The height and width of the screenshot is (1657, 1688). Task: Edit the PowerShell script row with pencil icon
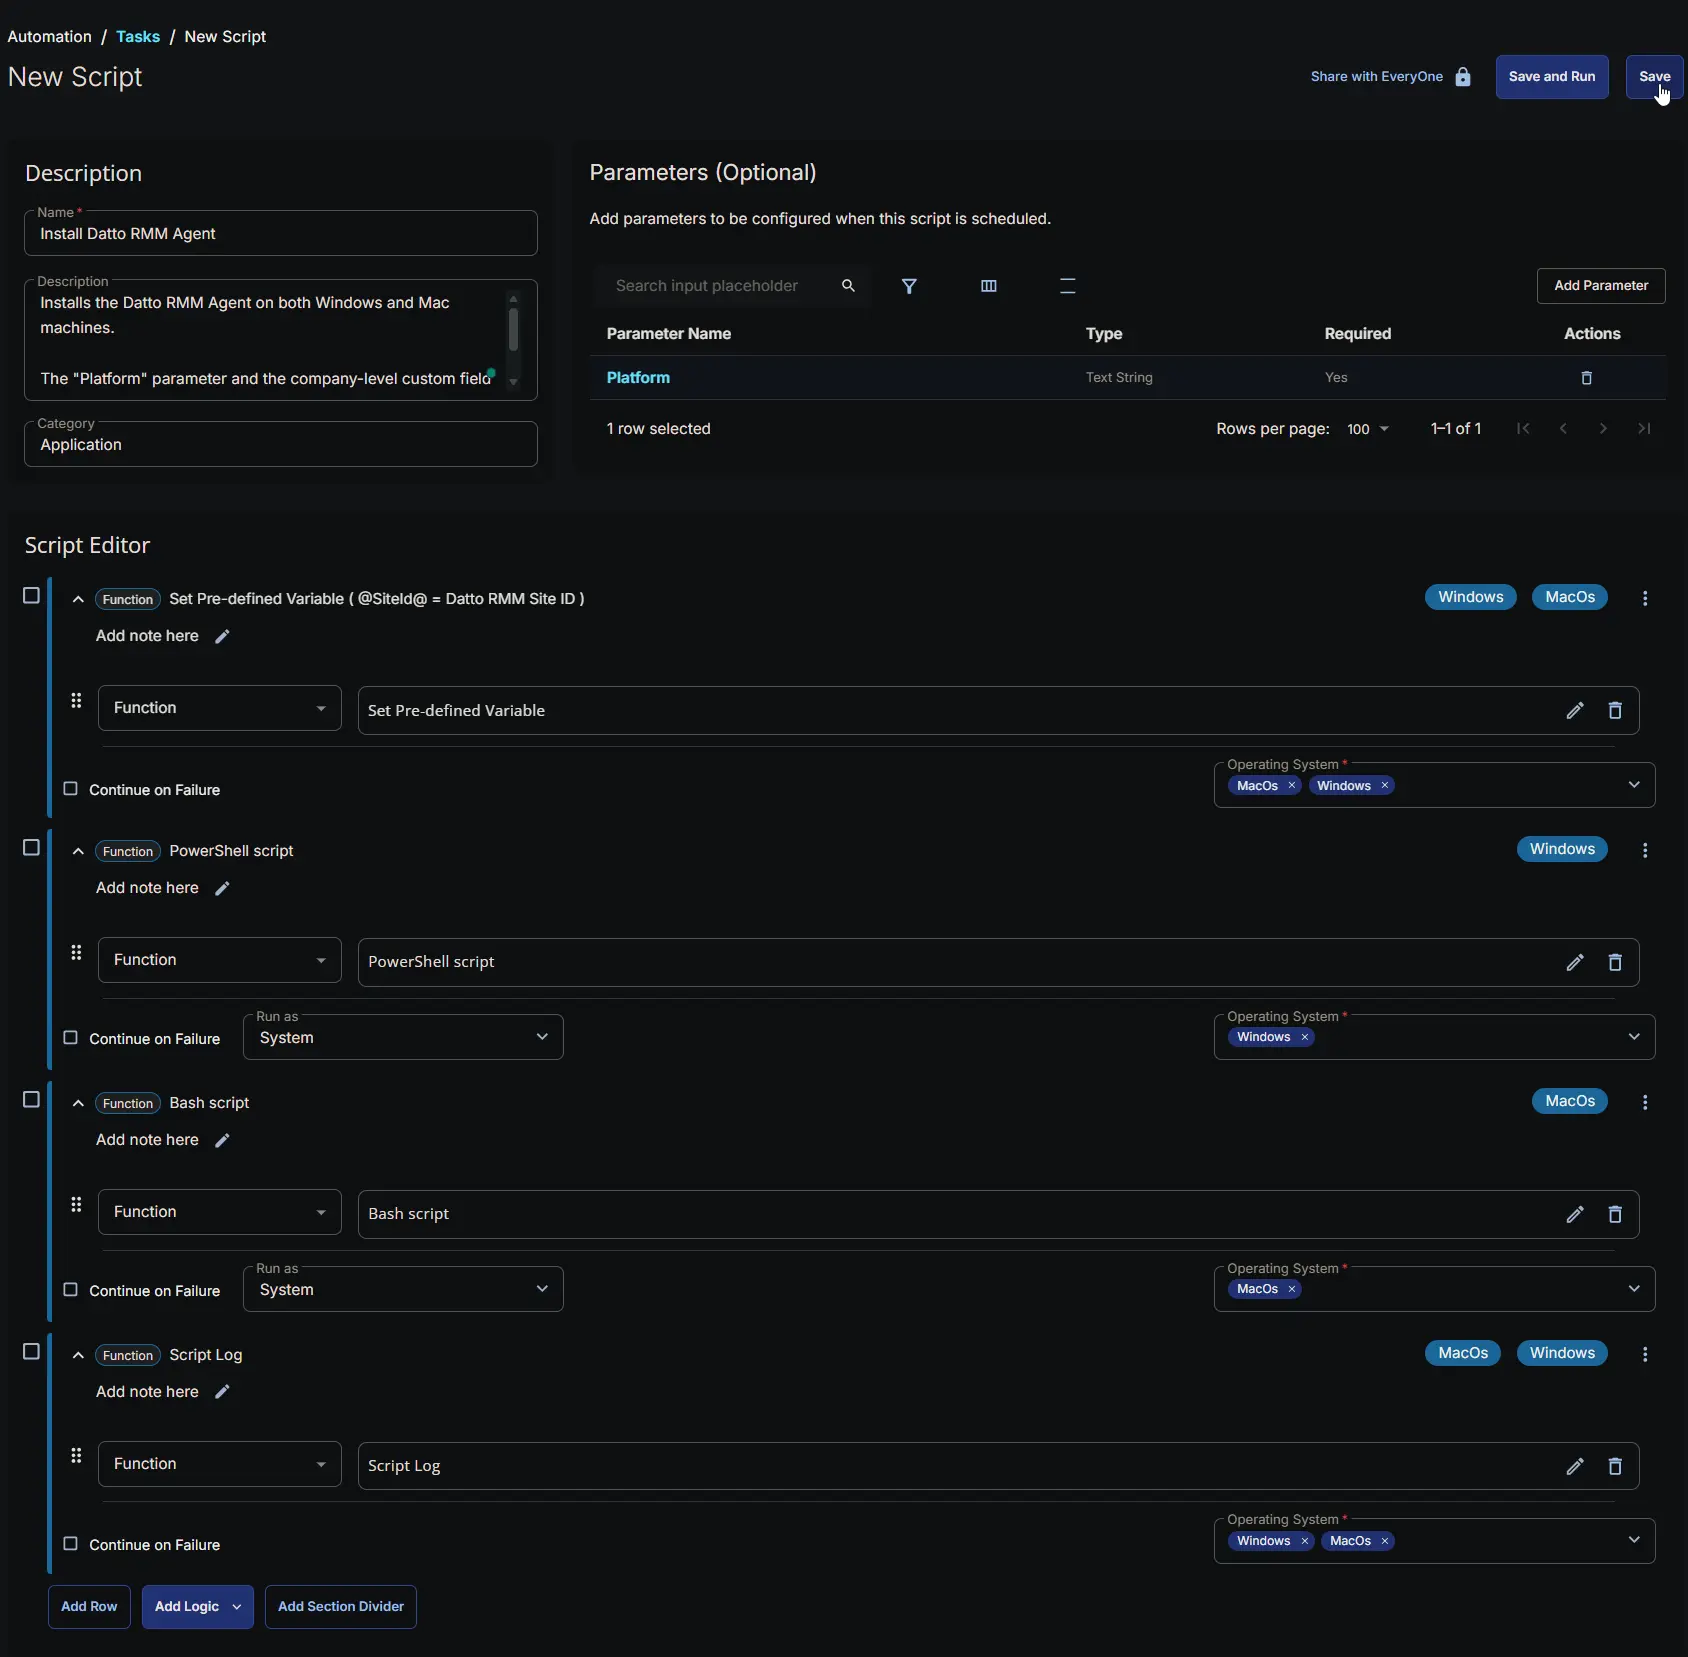click(1575, 962)
